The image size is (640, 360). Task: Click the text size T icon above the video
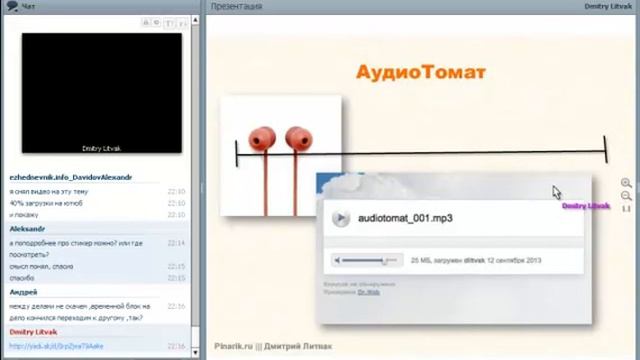[169, 23]
